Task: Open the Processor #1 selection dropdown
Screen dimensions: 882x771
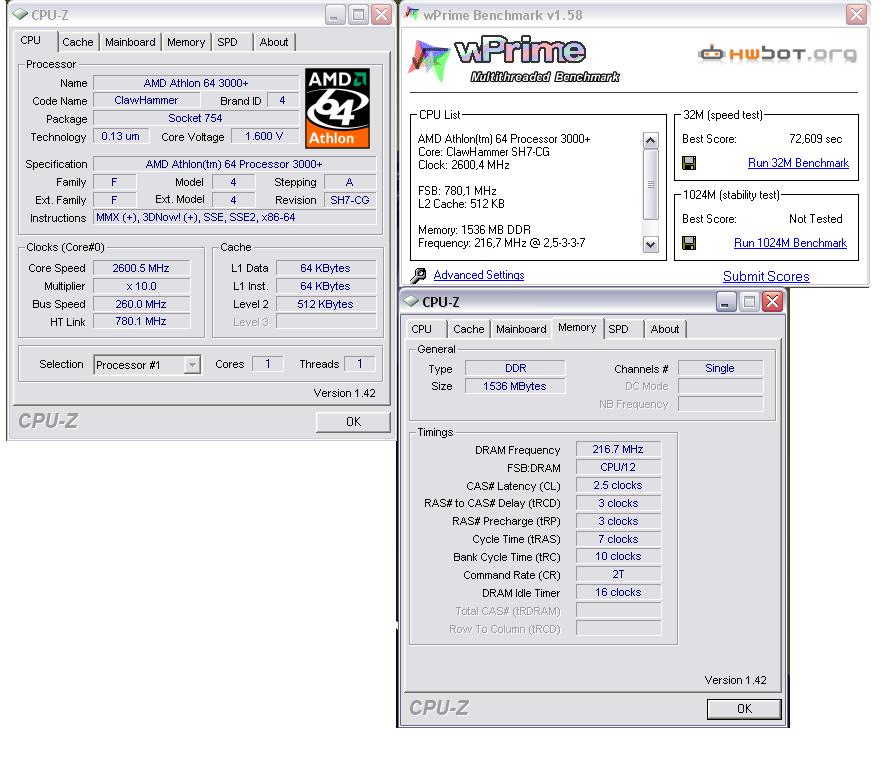Action: click(192, 365)
